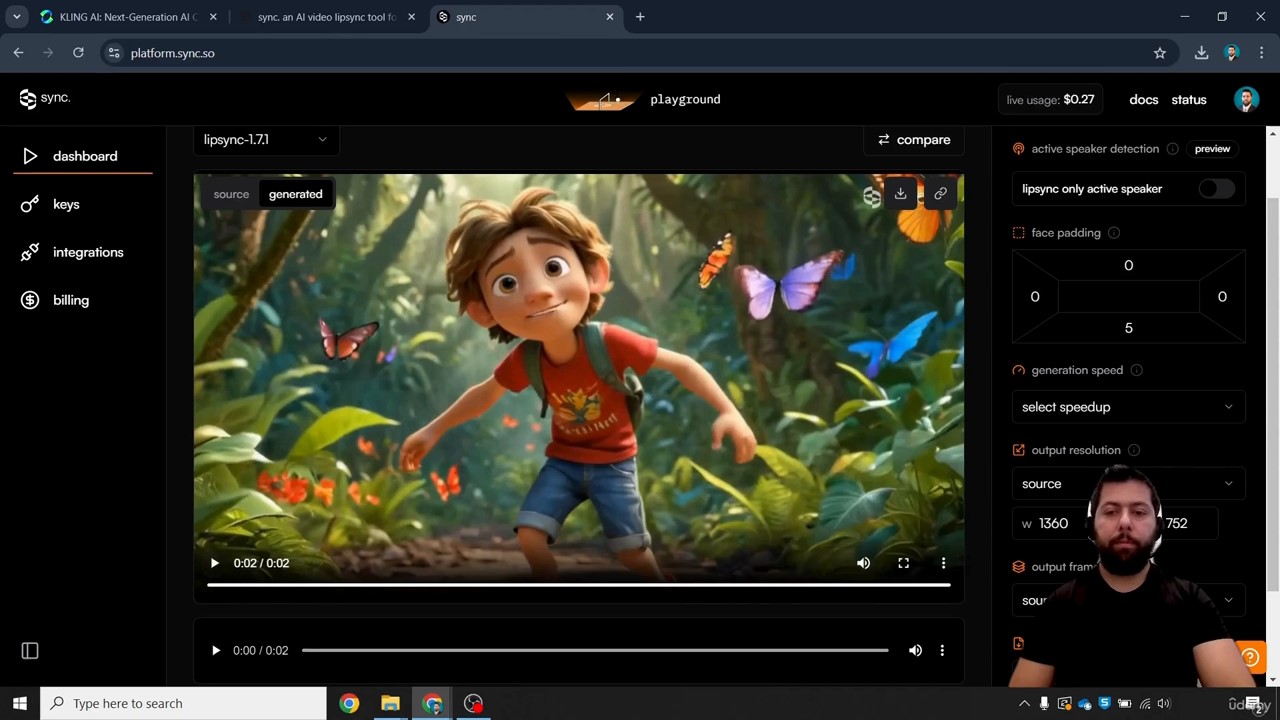Edit the bottom face padding value 5
Viewport: 1280px width, 720px height.
[1129, 328]
